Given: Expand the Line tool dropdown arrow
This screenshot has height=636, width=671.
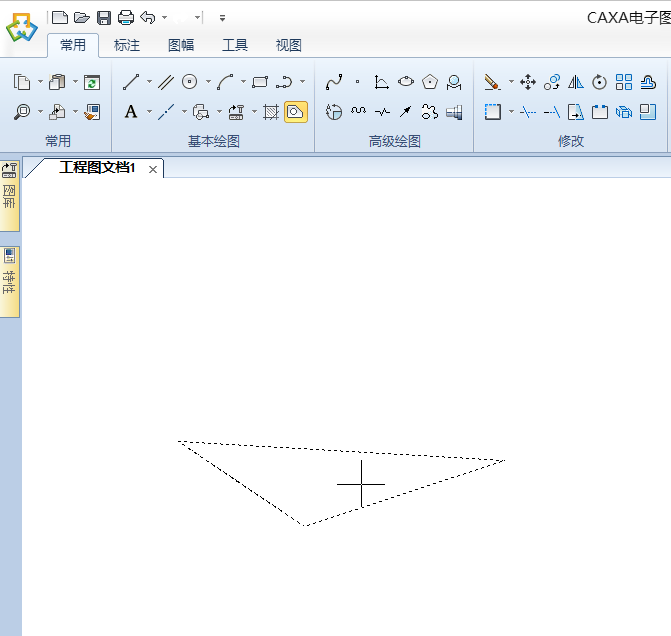Looking at the screenshot, I should pyautogui.click(x=149, y=81).
